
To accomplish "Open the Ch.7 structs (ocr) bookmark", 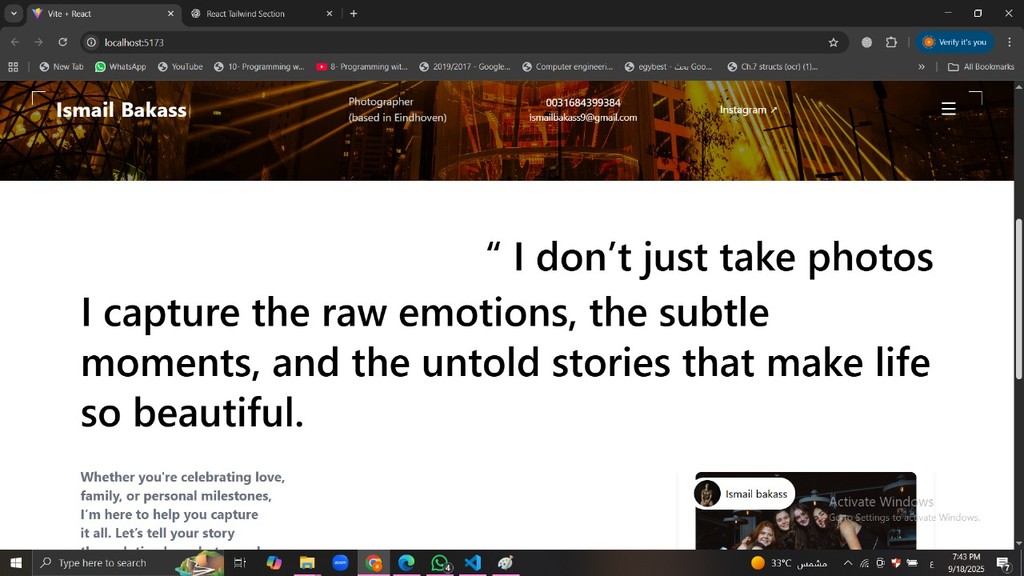I will (x=773, y=67).
